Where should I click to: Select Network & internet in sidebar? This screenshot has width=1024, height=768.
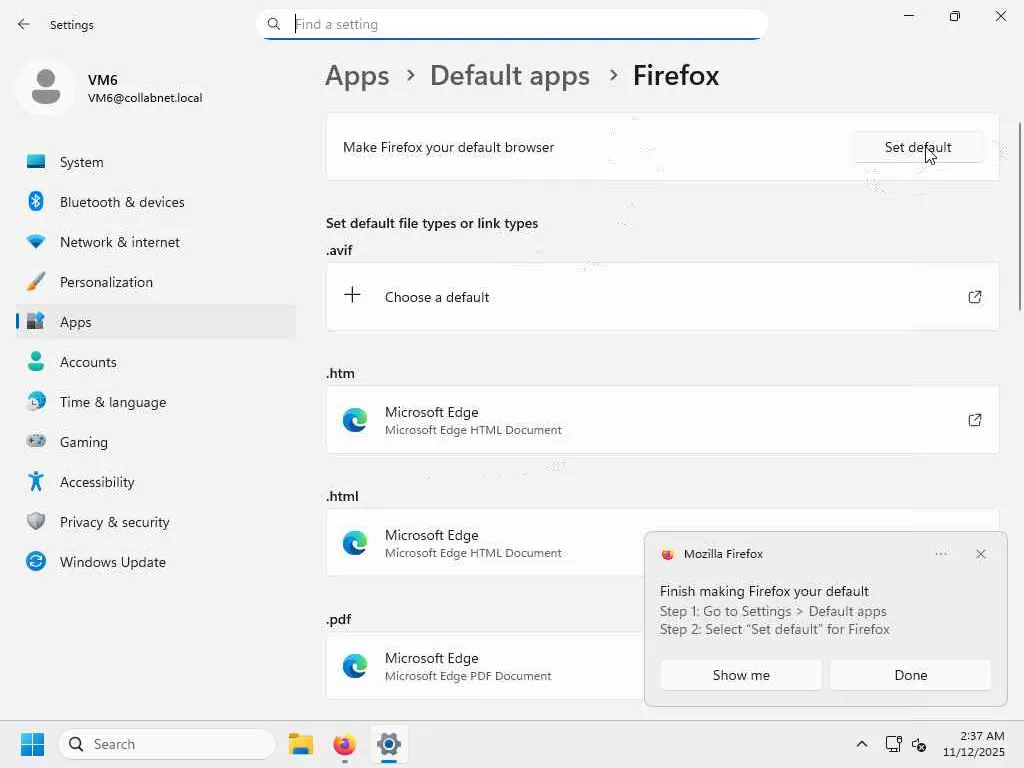click(x=119, y=242)
